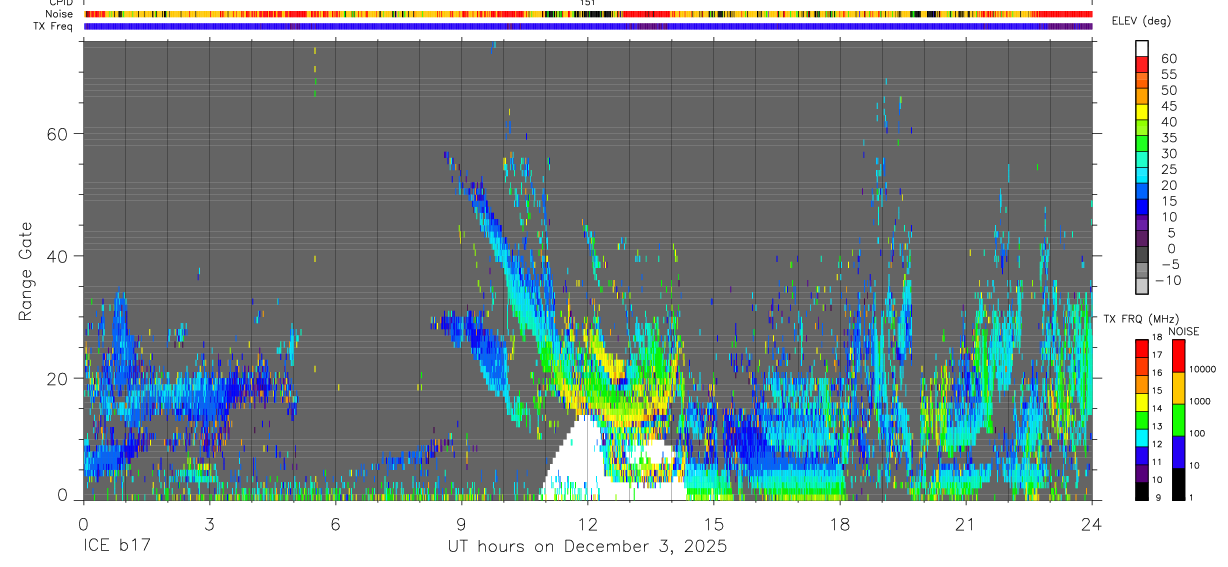Click the '1000' label on NOISE legend
This screenshot has height=567, width=1228.
[x=1199, y=401]
